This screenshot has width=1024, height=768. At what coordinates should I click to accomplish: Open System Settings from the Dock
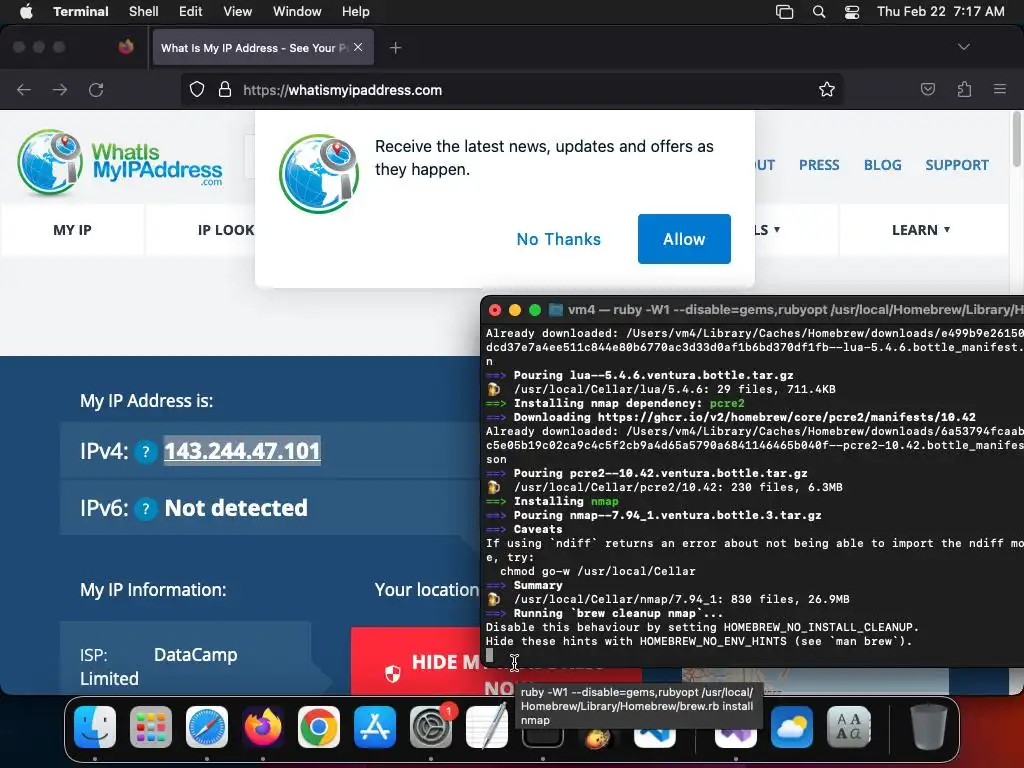431,726
